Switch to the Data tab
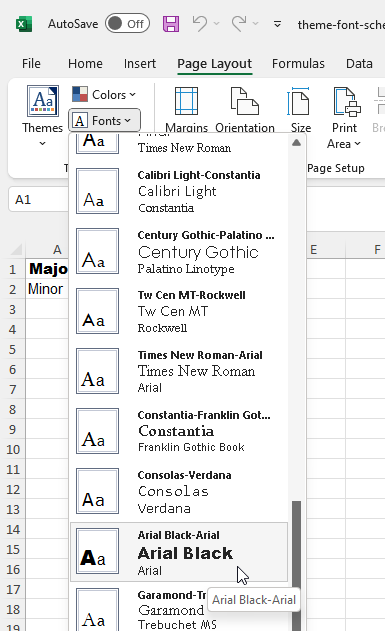This screenshot has height=631, width=385. click(359, 64)
